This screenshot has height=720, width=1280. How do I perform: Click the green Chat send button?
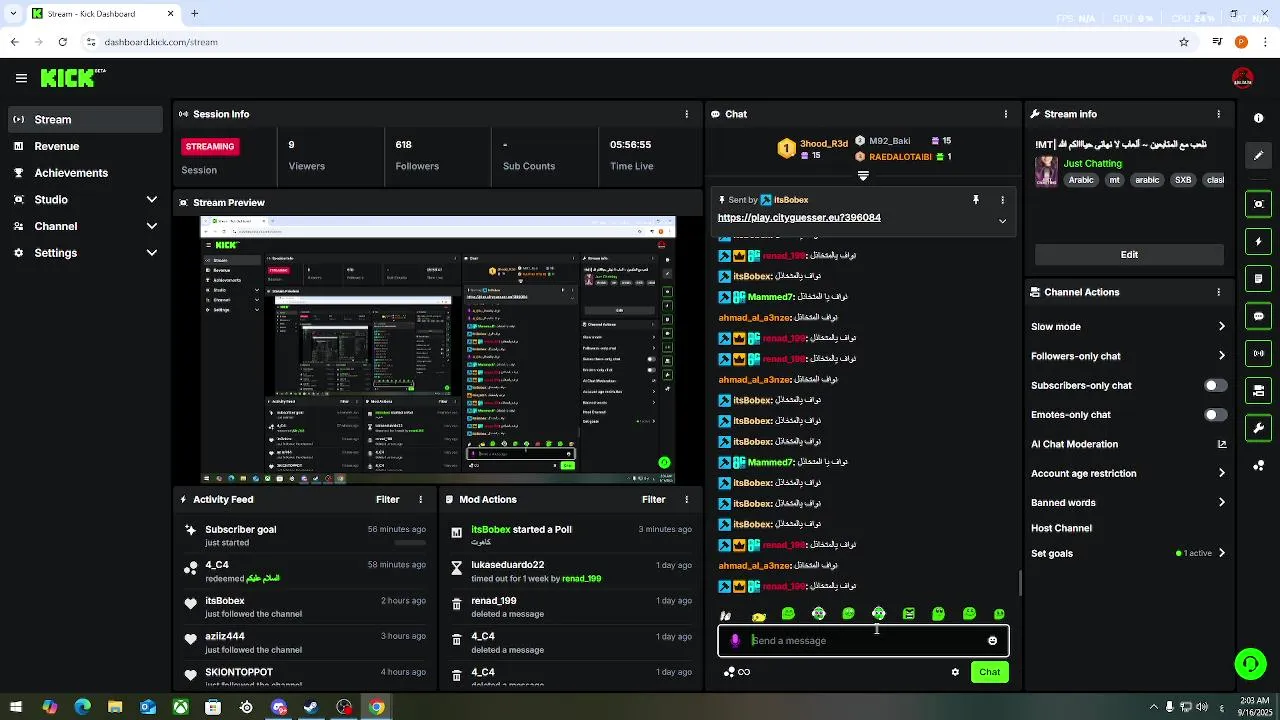989,672
